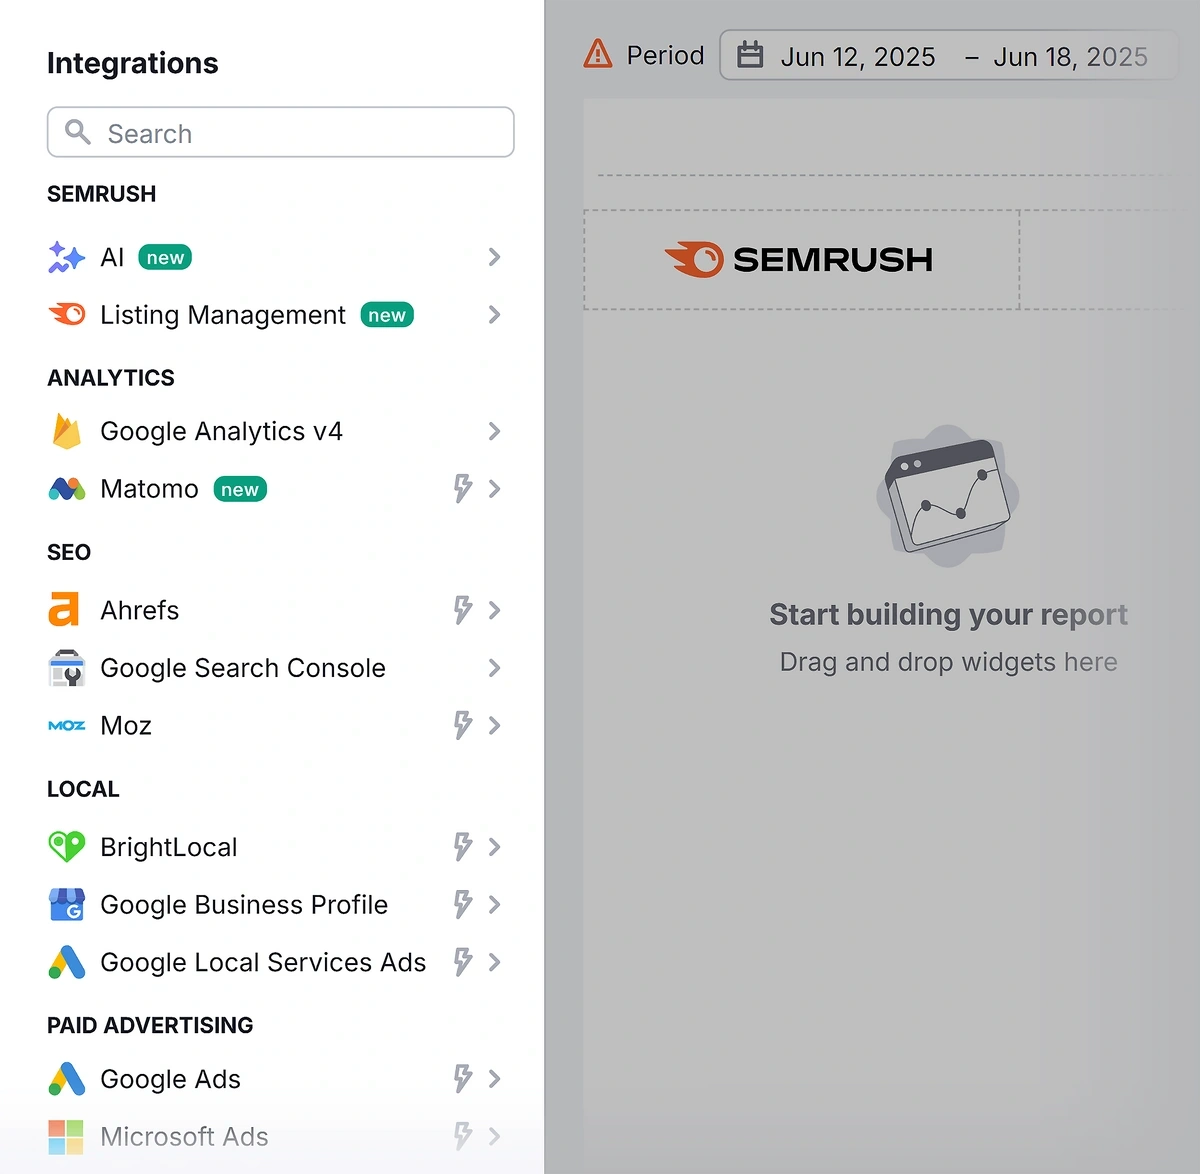Toggle the lightning connector on Google Ads
The width and height of the screenshot is (1200, 1174).
[x=461, y=1079]
